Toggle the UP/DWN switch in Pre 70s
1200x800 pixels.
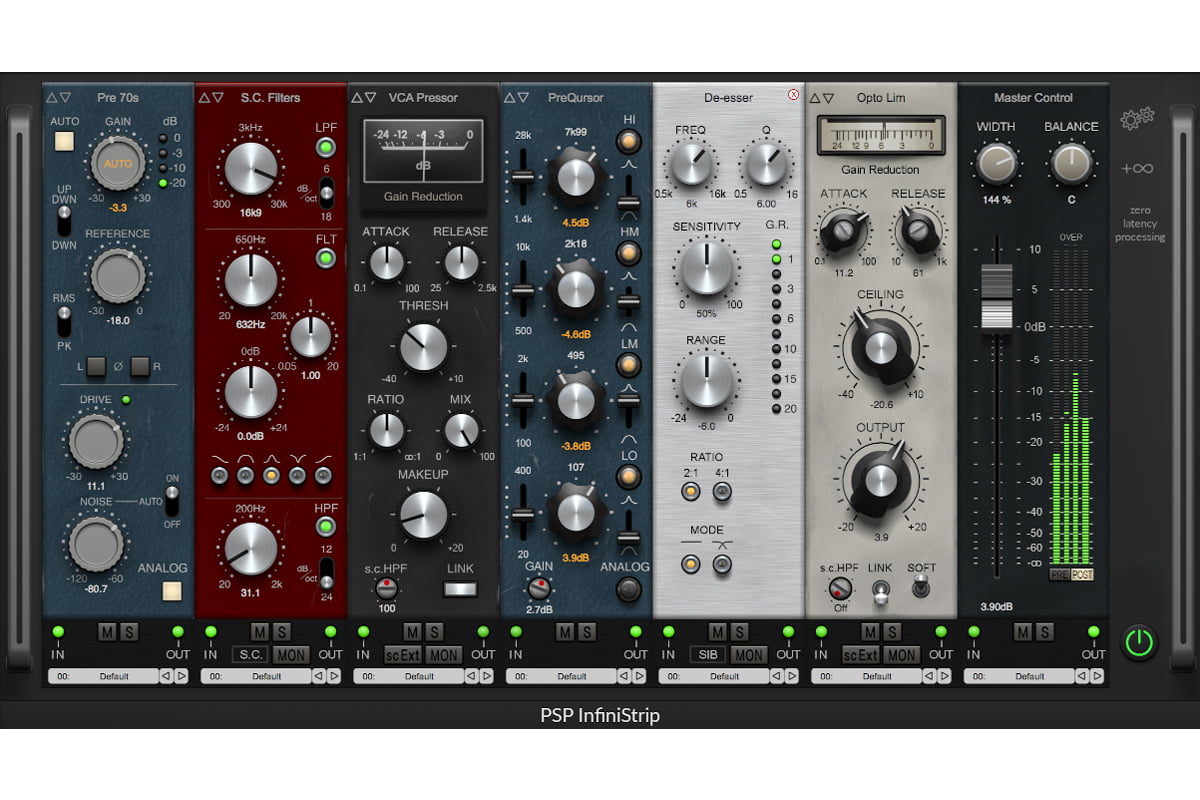65,220
